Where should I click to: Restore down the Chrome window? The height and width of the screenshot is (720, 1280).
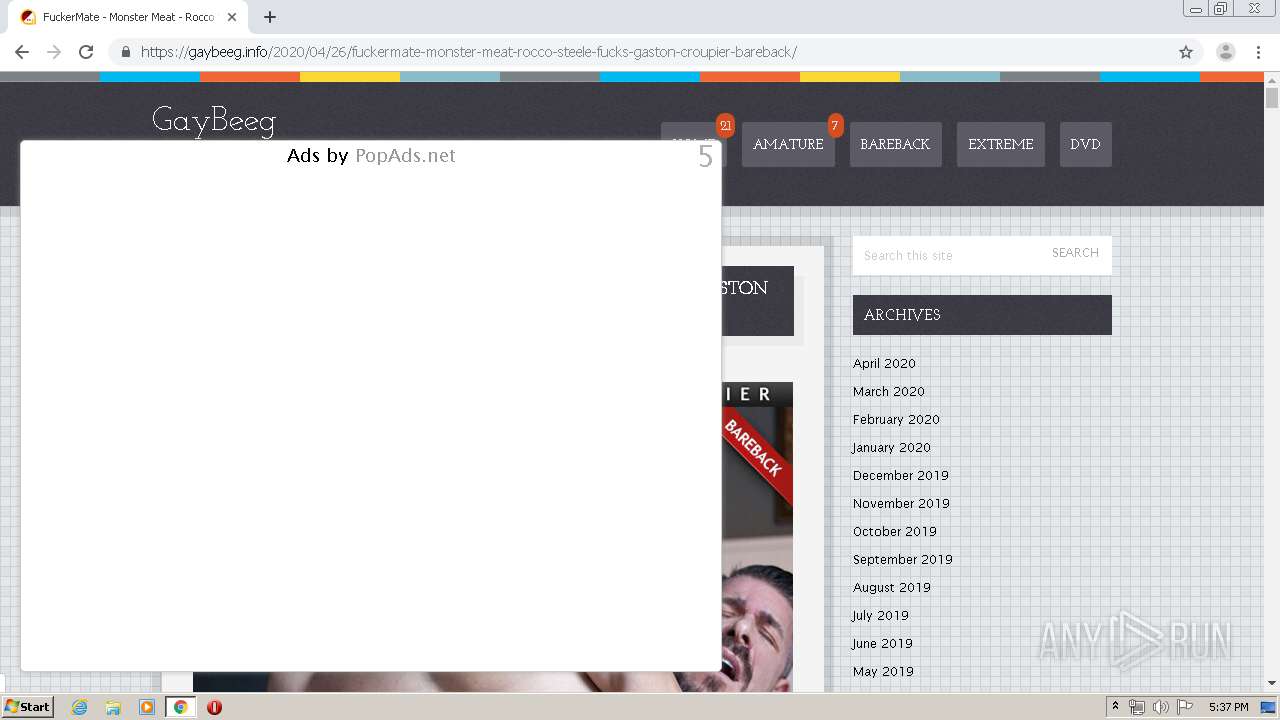[x=1220, y=9]
